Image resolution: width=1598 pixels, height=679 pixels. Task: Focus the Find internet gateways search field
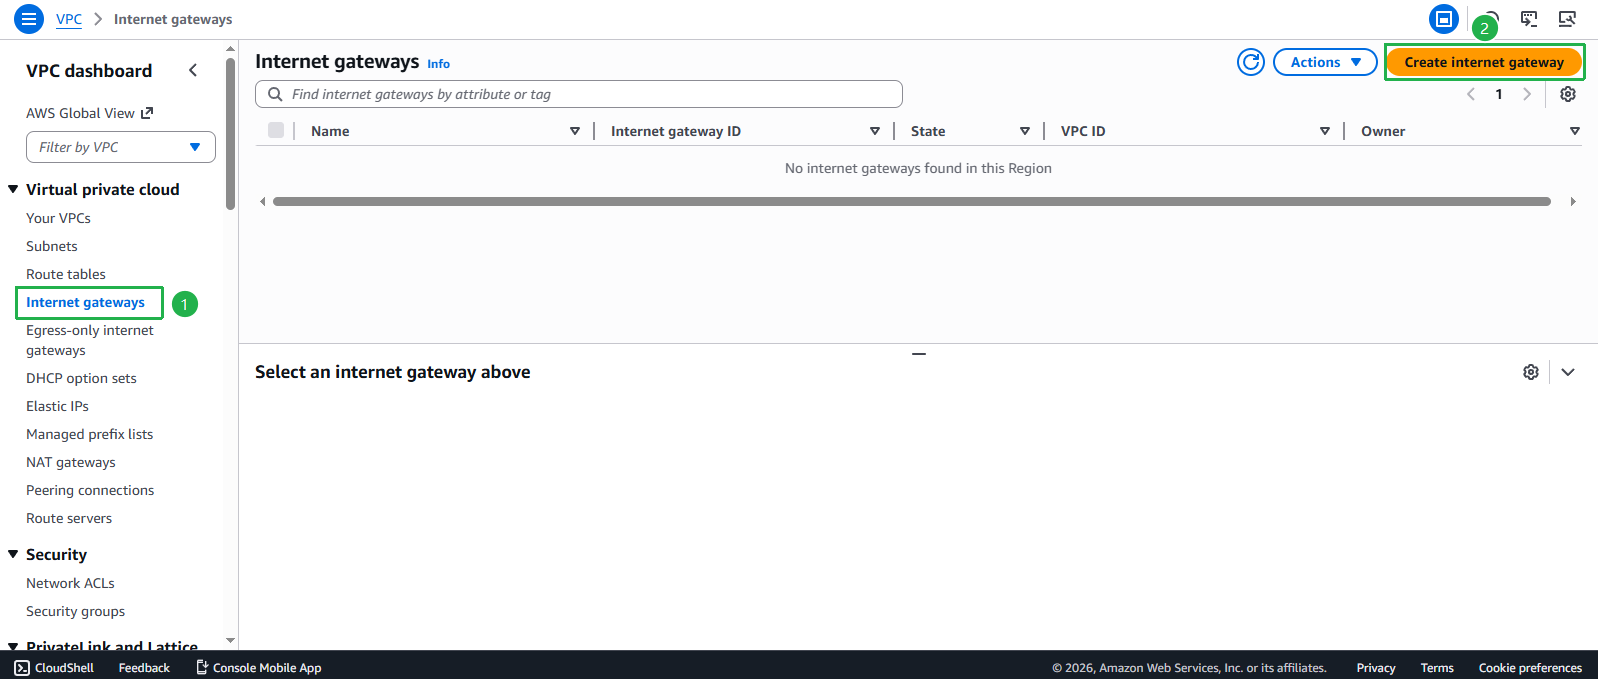click(x=579, y=94)
